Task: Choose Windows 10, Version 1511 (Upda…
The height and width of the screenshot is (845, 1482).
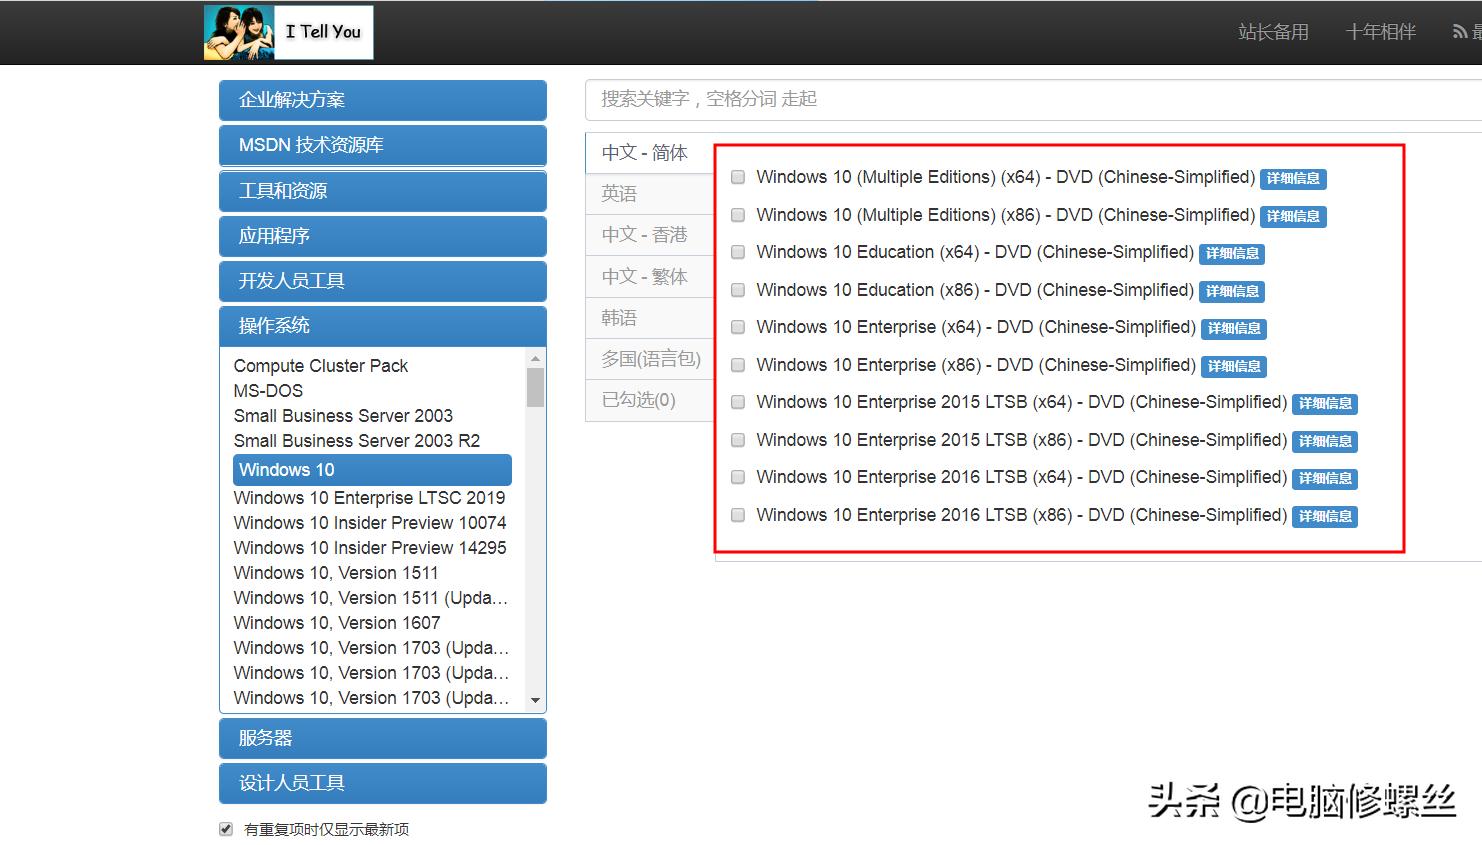Action: coord(371,598)
